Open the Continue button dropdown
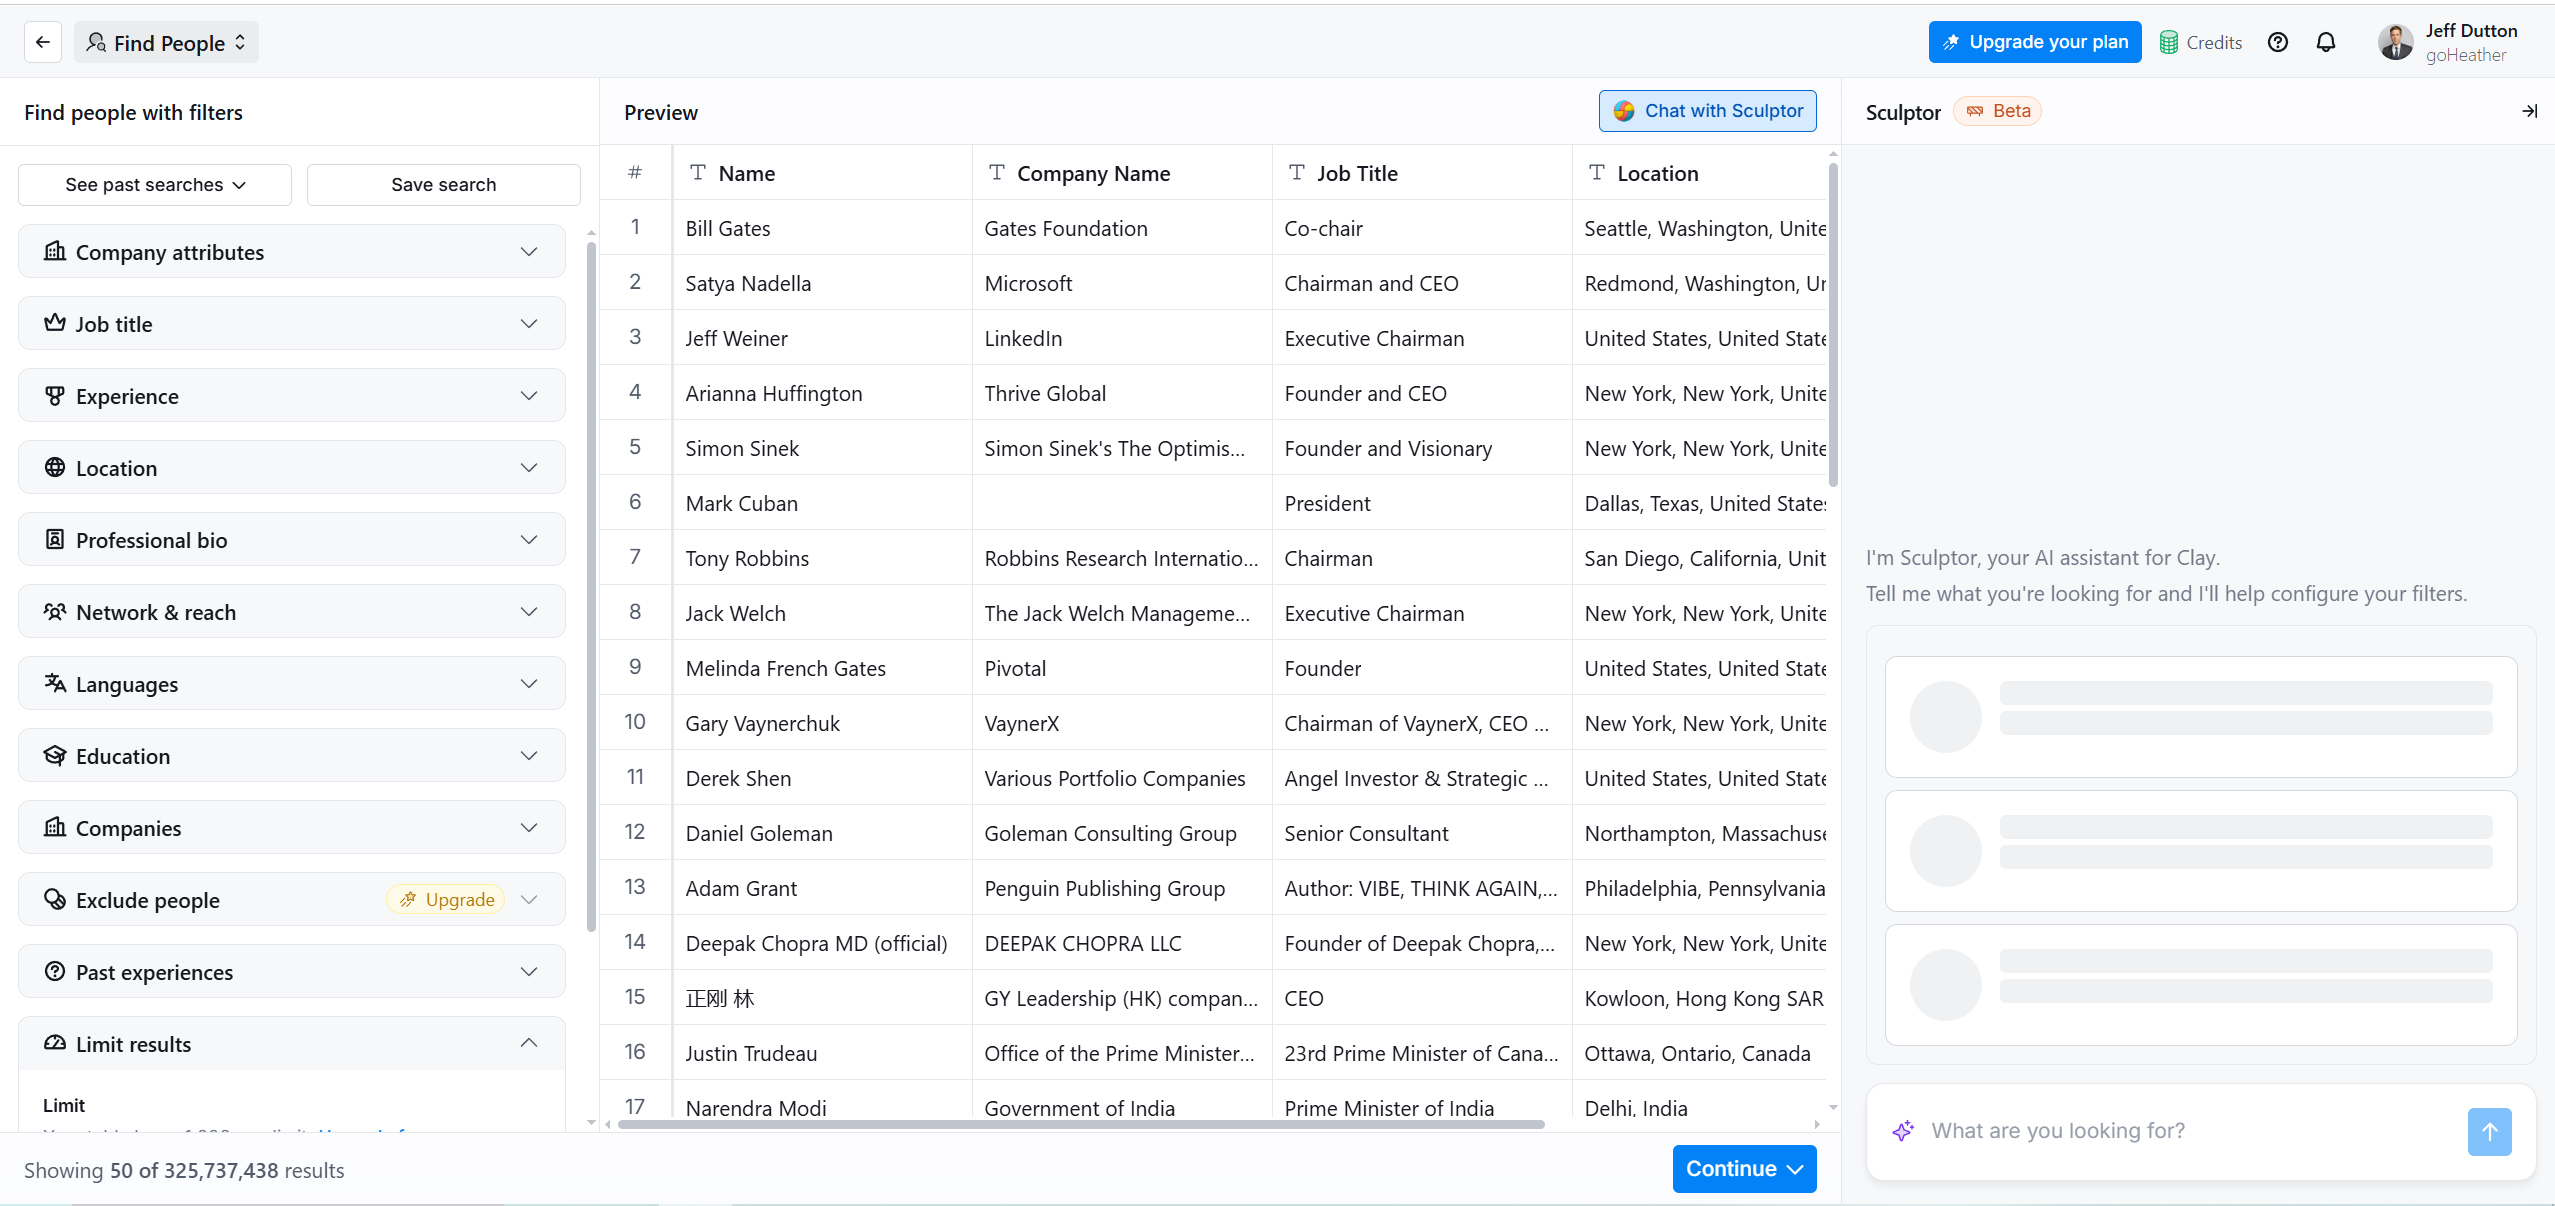 pyautogui.click(x=1744, y=1169)
